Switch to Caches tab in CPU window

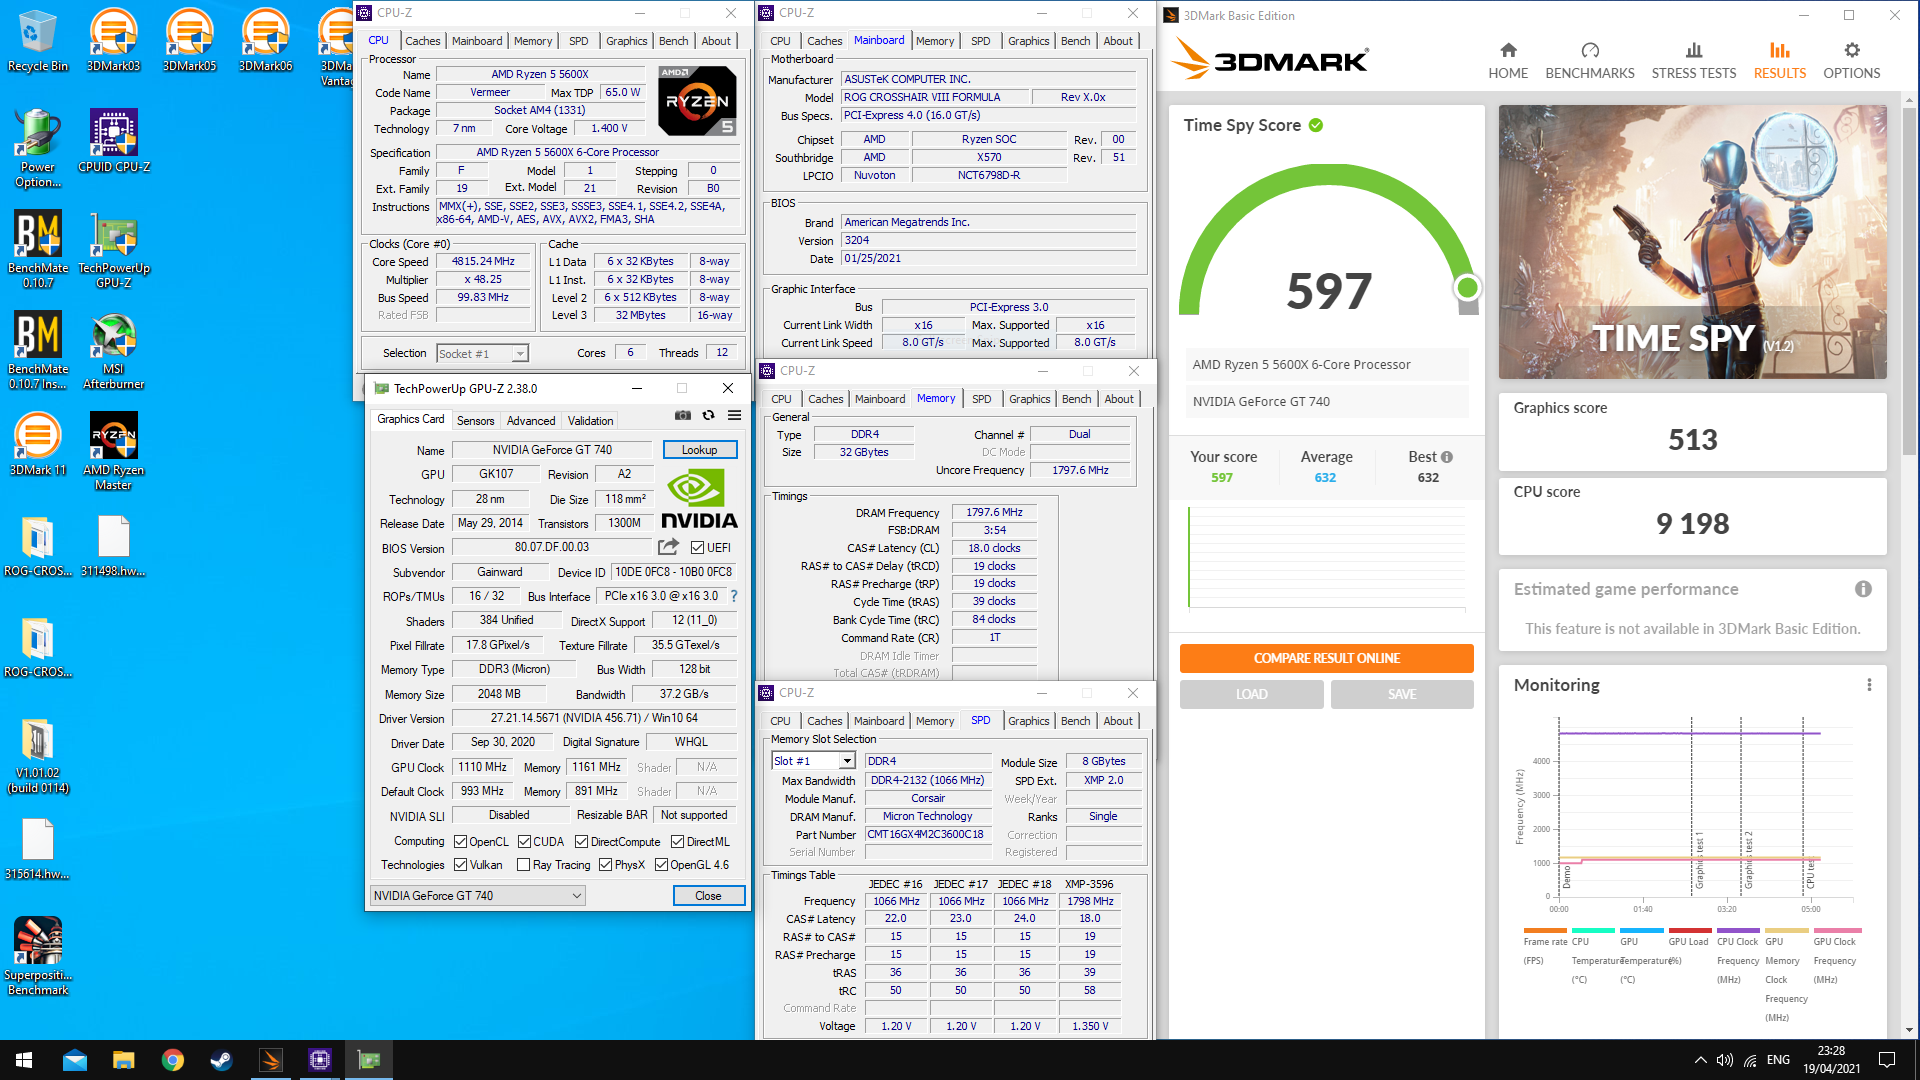click(422, 41)
